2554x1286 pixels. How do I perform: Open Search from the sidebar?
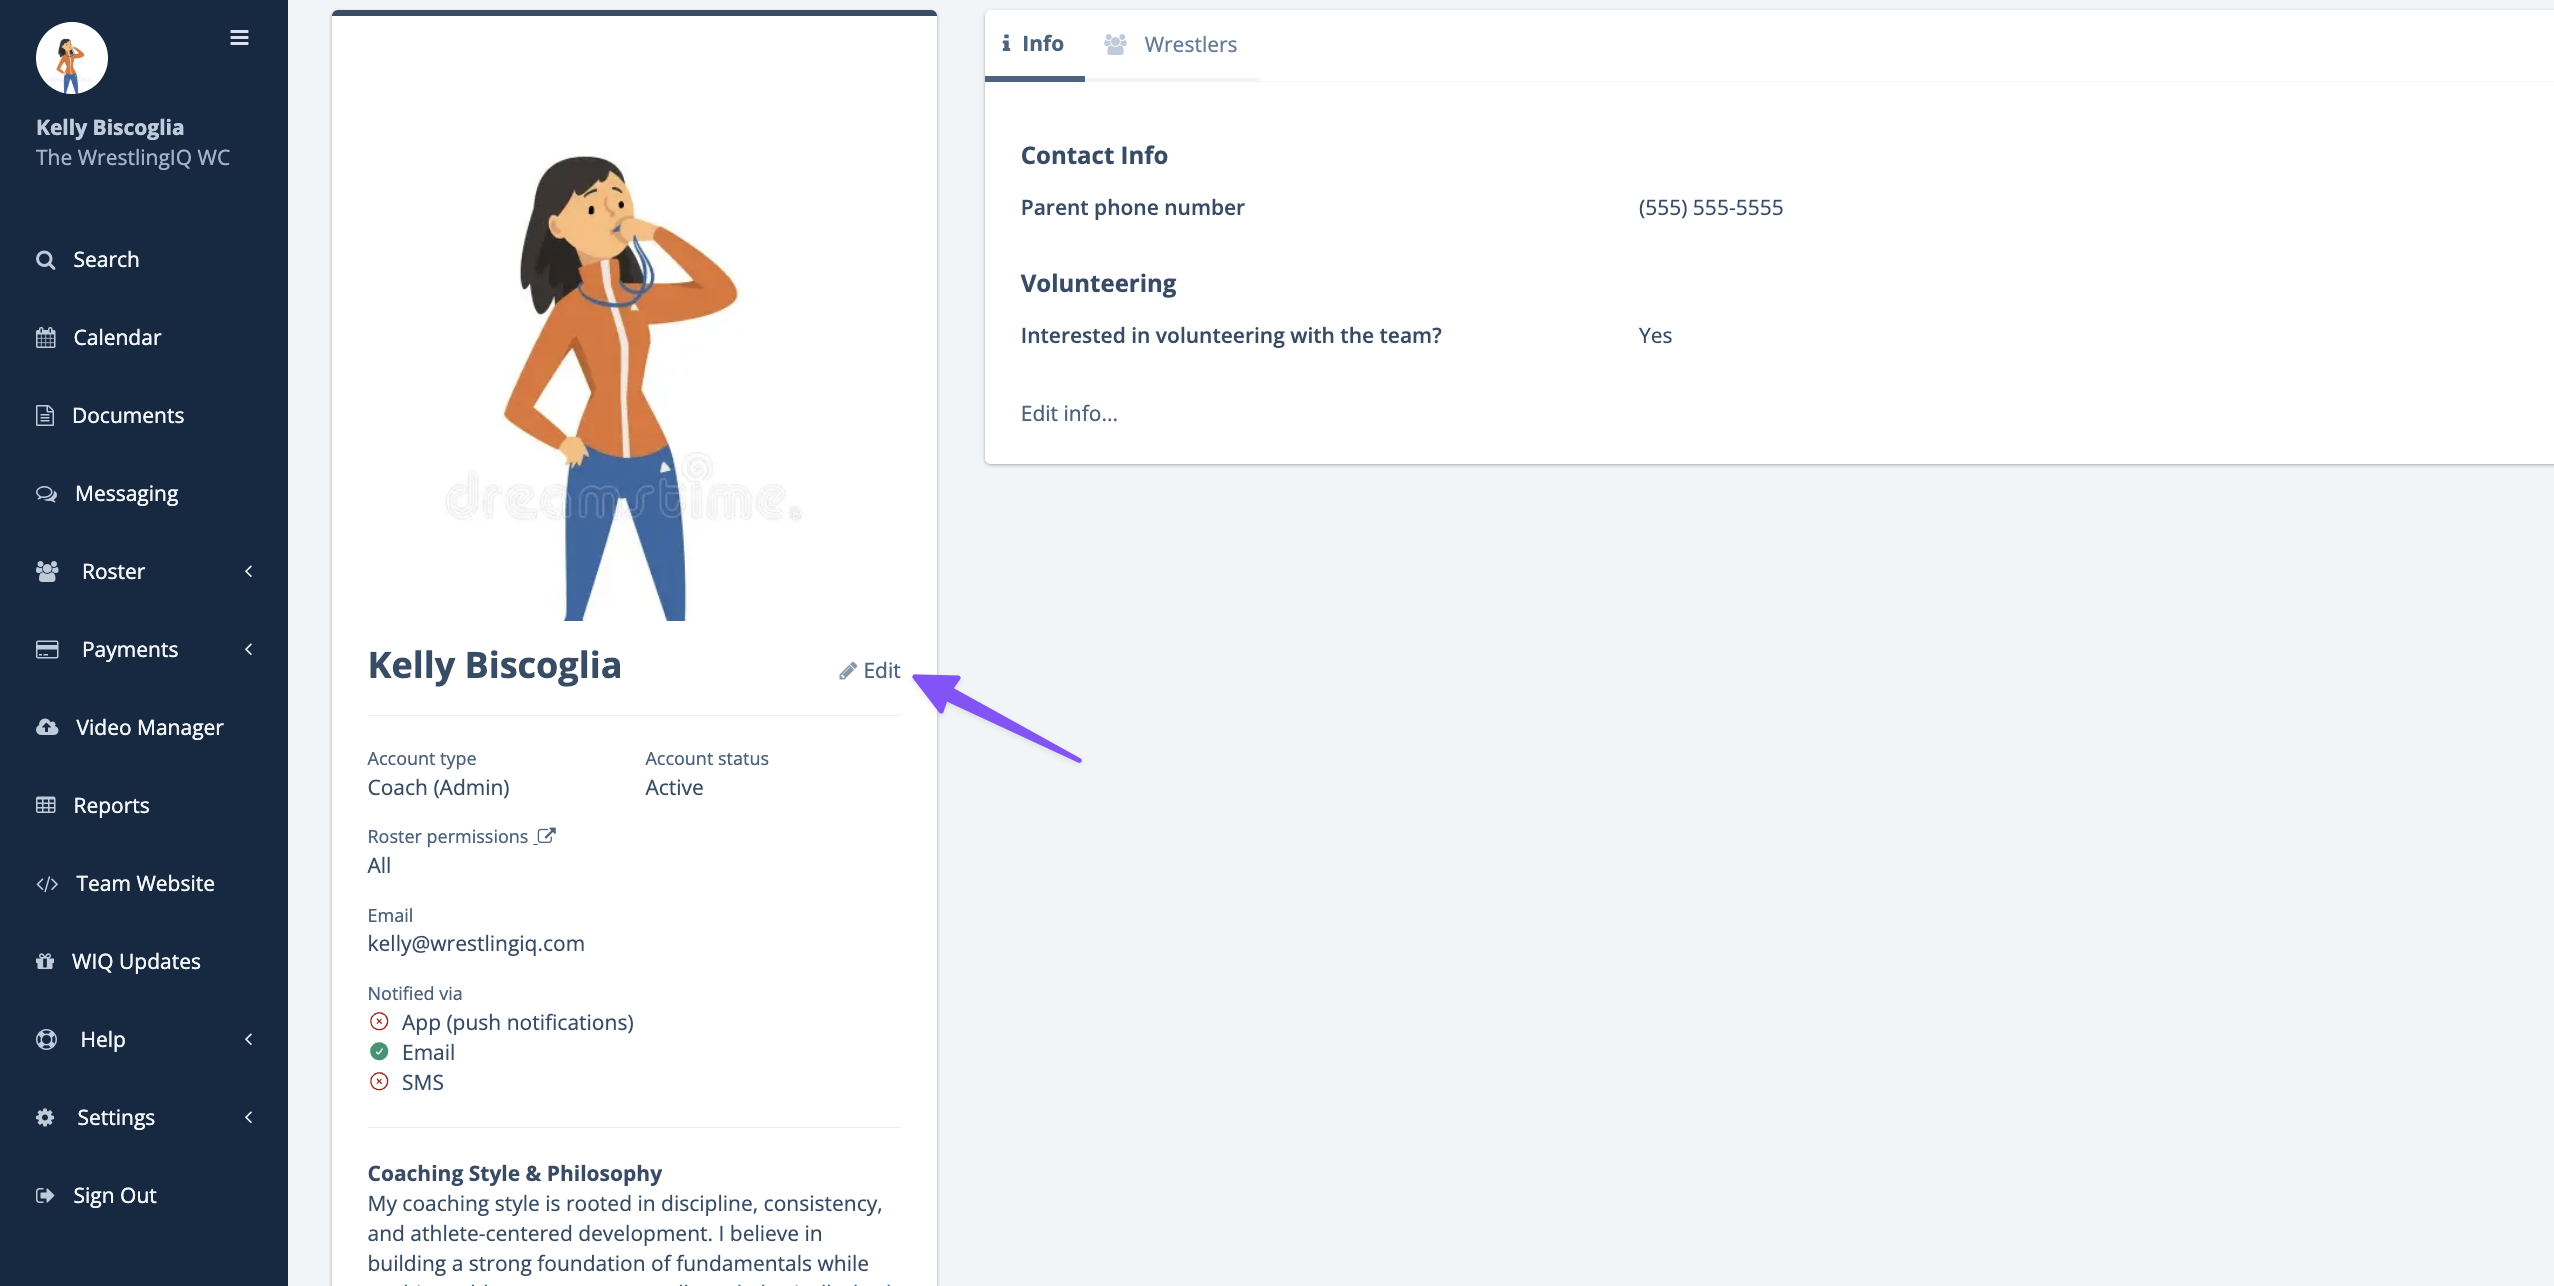click(106, 259)
